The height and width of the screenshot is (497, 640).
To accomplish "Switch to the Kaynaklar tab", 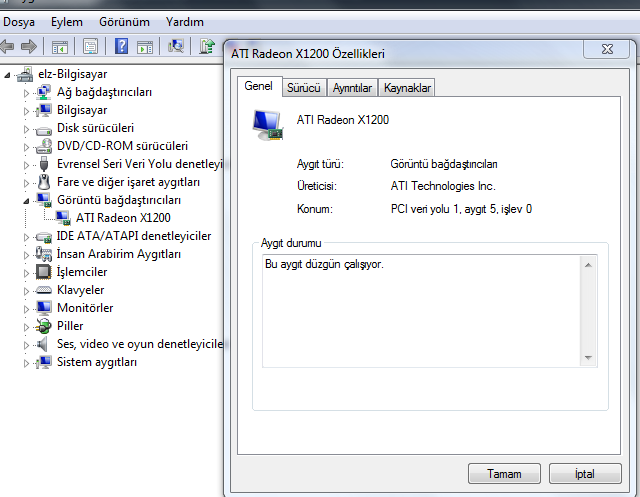I will 407,88.
